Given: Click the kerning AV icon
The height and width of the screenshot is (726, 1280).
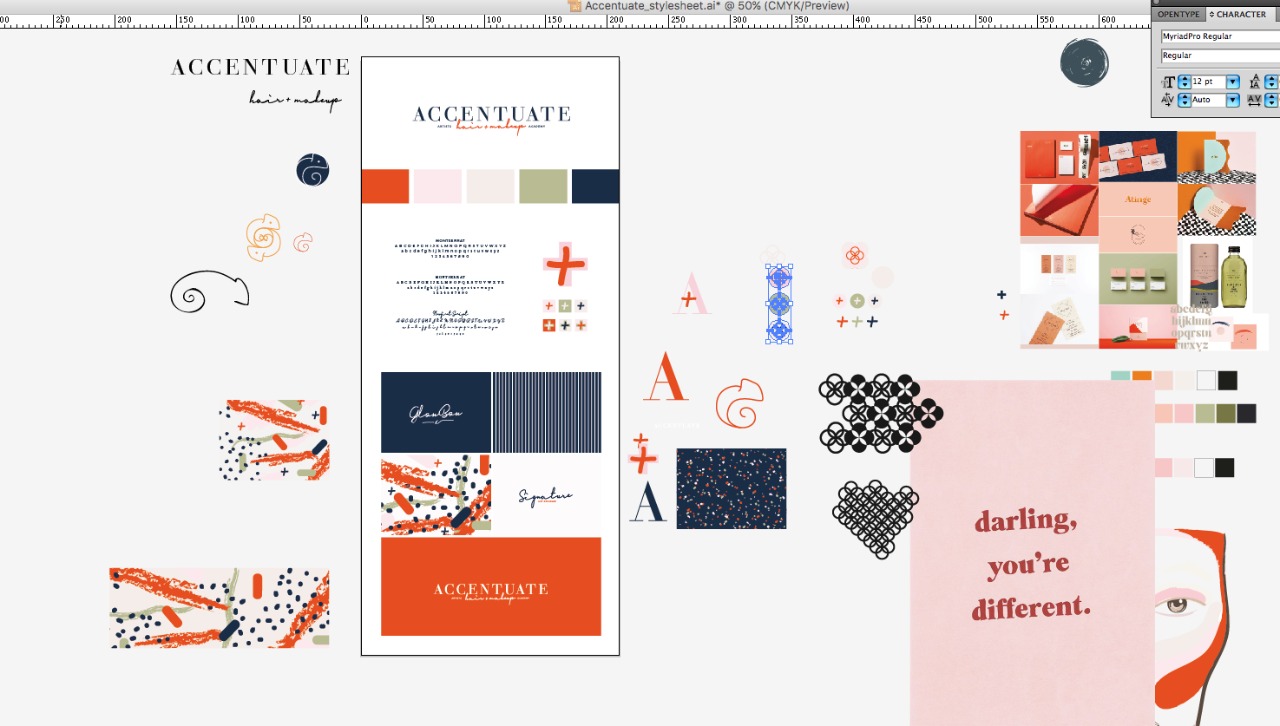Looking at the screenshot, I should tap(1168, 100).
